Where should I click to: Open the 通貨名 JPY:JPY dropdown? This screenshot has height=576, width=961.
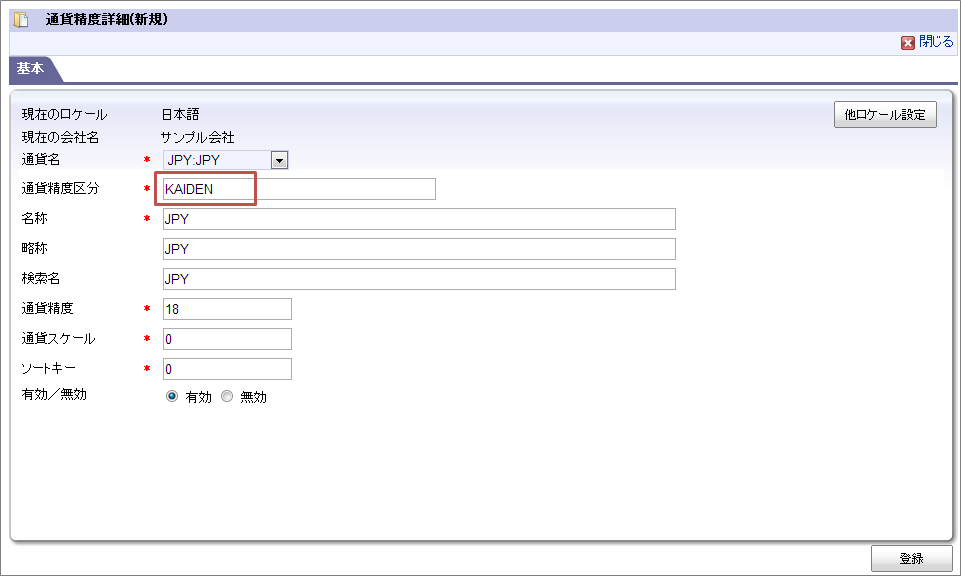[x=226, y=160]
